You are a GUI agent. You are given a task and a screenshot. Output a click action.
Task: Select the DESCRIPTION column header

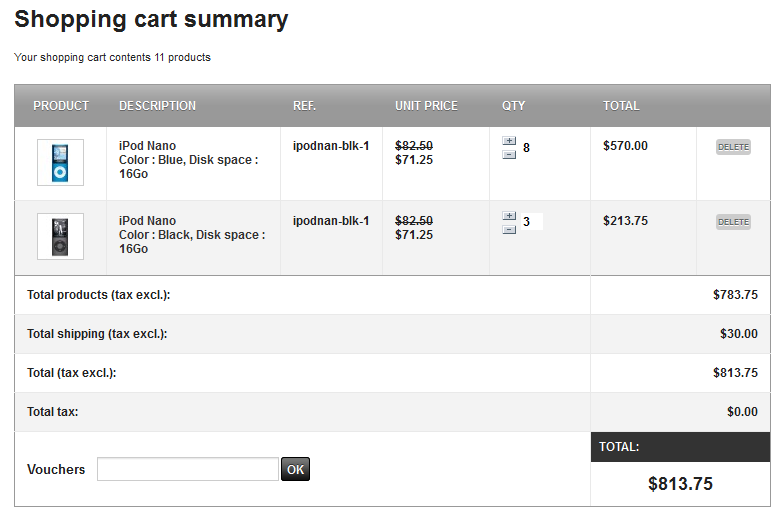point(157,106)
